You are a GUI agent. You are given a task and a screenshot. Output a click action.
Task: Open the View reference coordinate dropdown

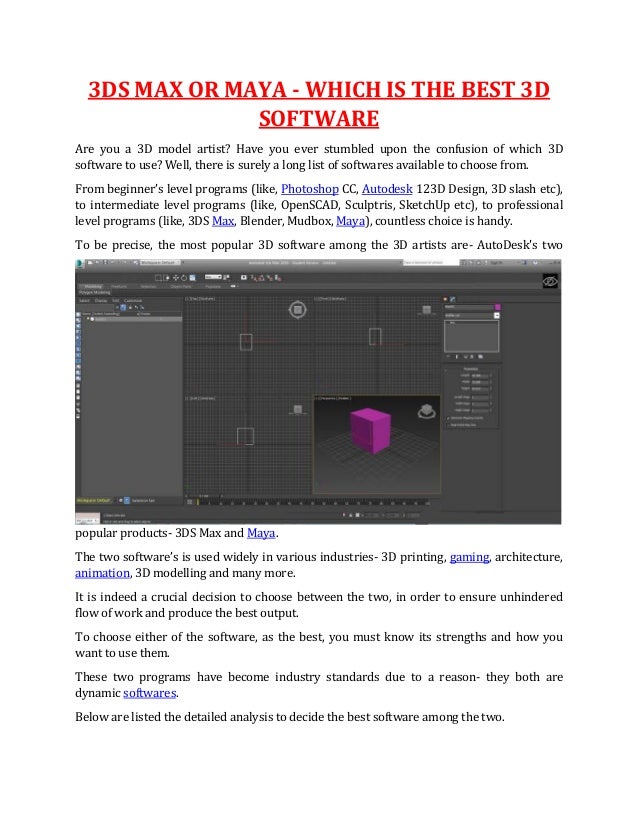pos(213,277)
